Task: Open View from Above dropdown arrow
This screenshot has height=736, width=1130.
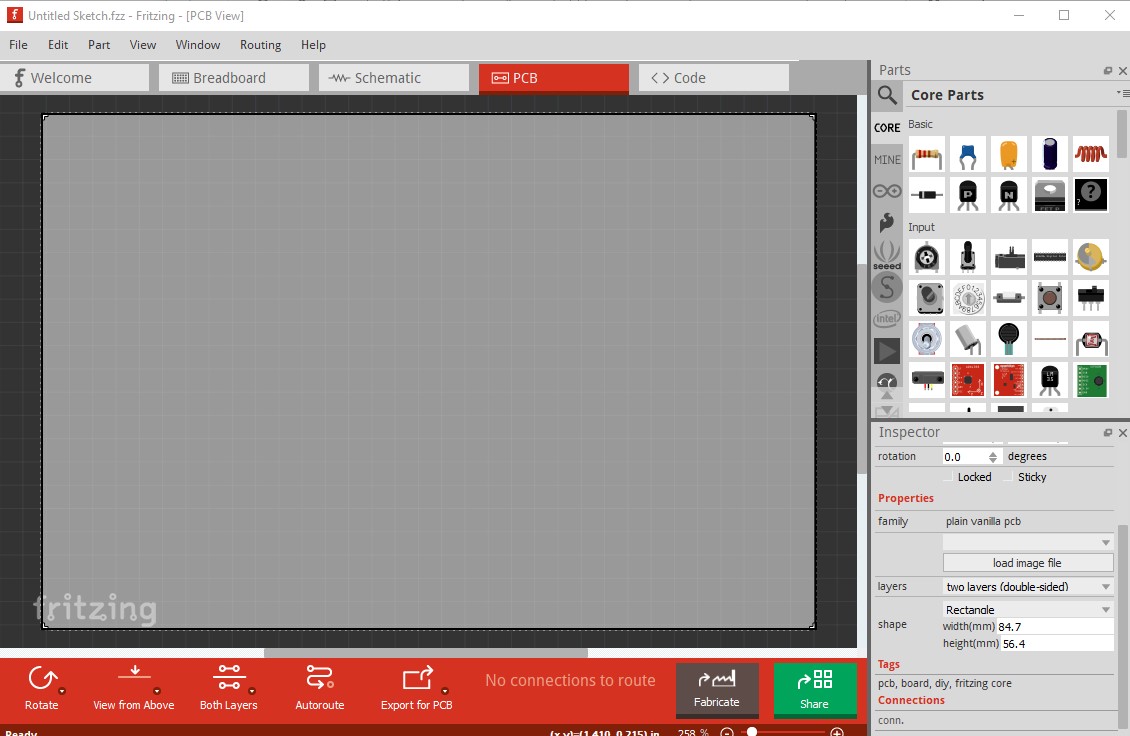Action: tap(157, 691)
